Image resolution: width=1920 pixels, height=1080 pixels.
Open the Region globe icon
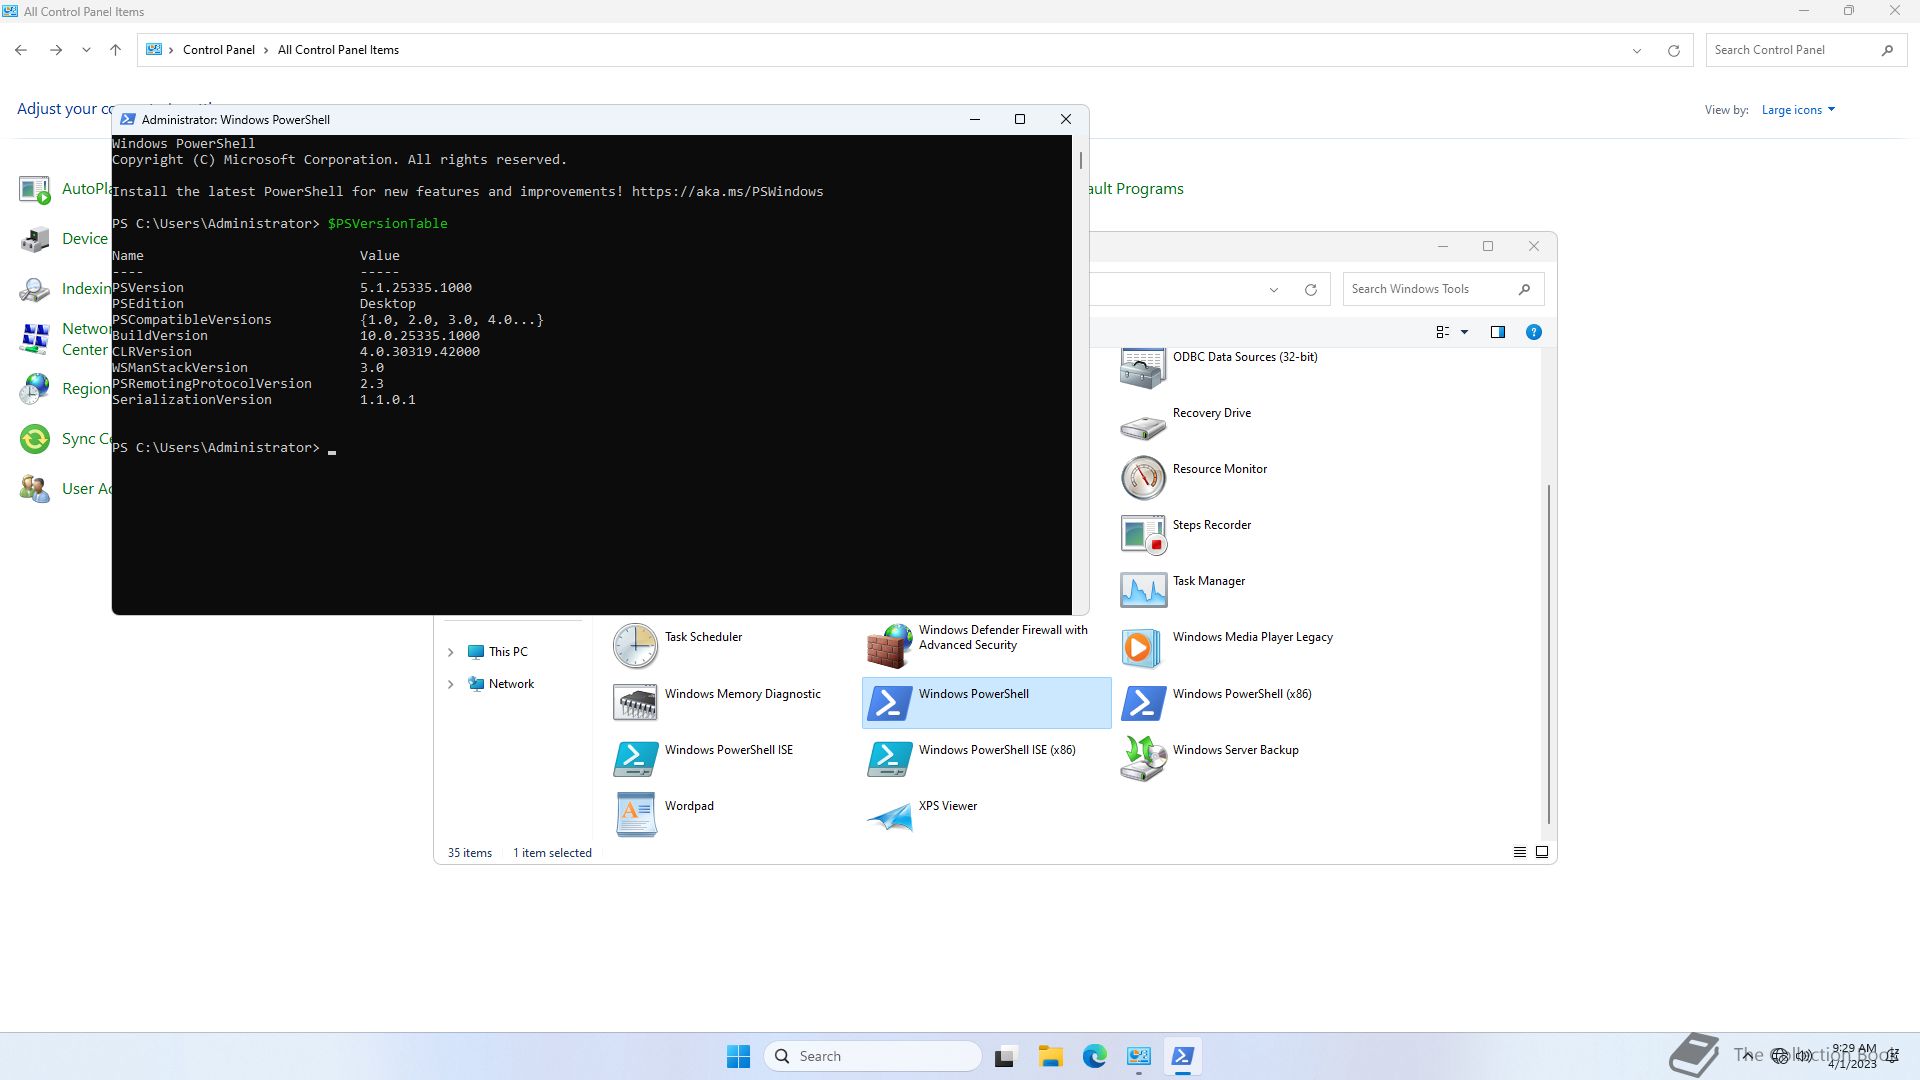tap(34, 389)
